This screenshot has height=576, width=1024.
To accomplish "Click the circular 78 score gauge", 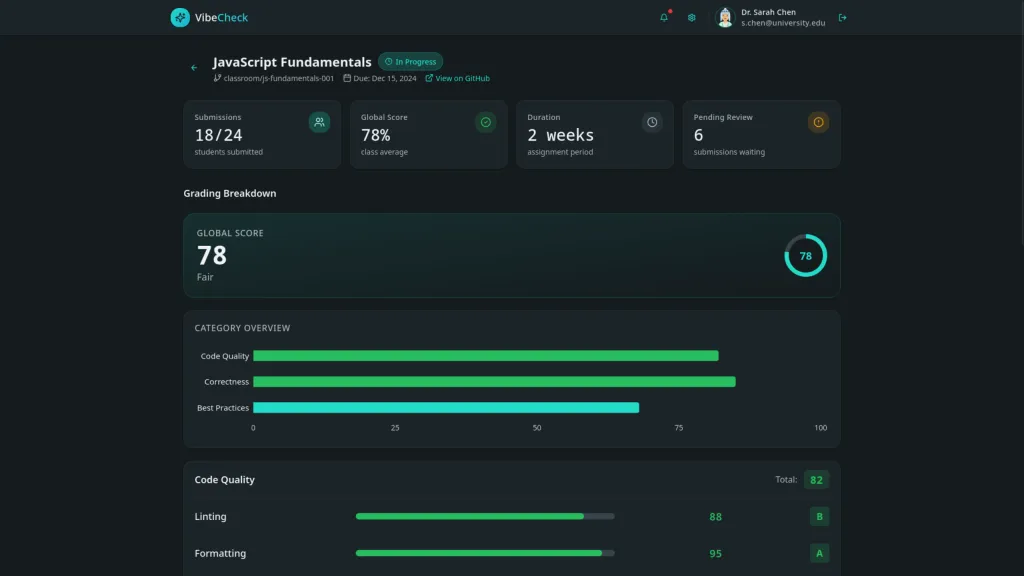I will 805,256.
